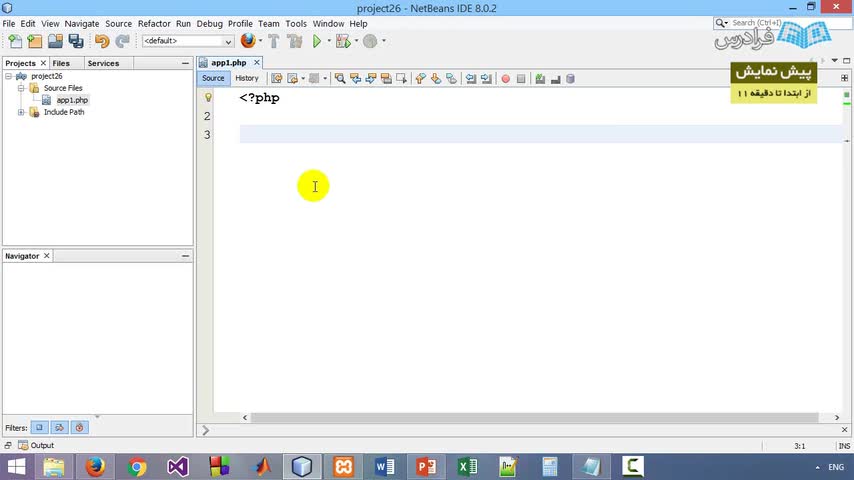Image resolution: width=854 pixels, height=480 pixels.
Task: Close the Navigator panel tab
Action: [x=47, y=256]
